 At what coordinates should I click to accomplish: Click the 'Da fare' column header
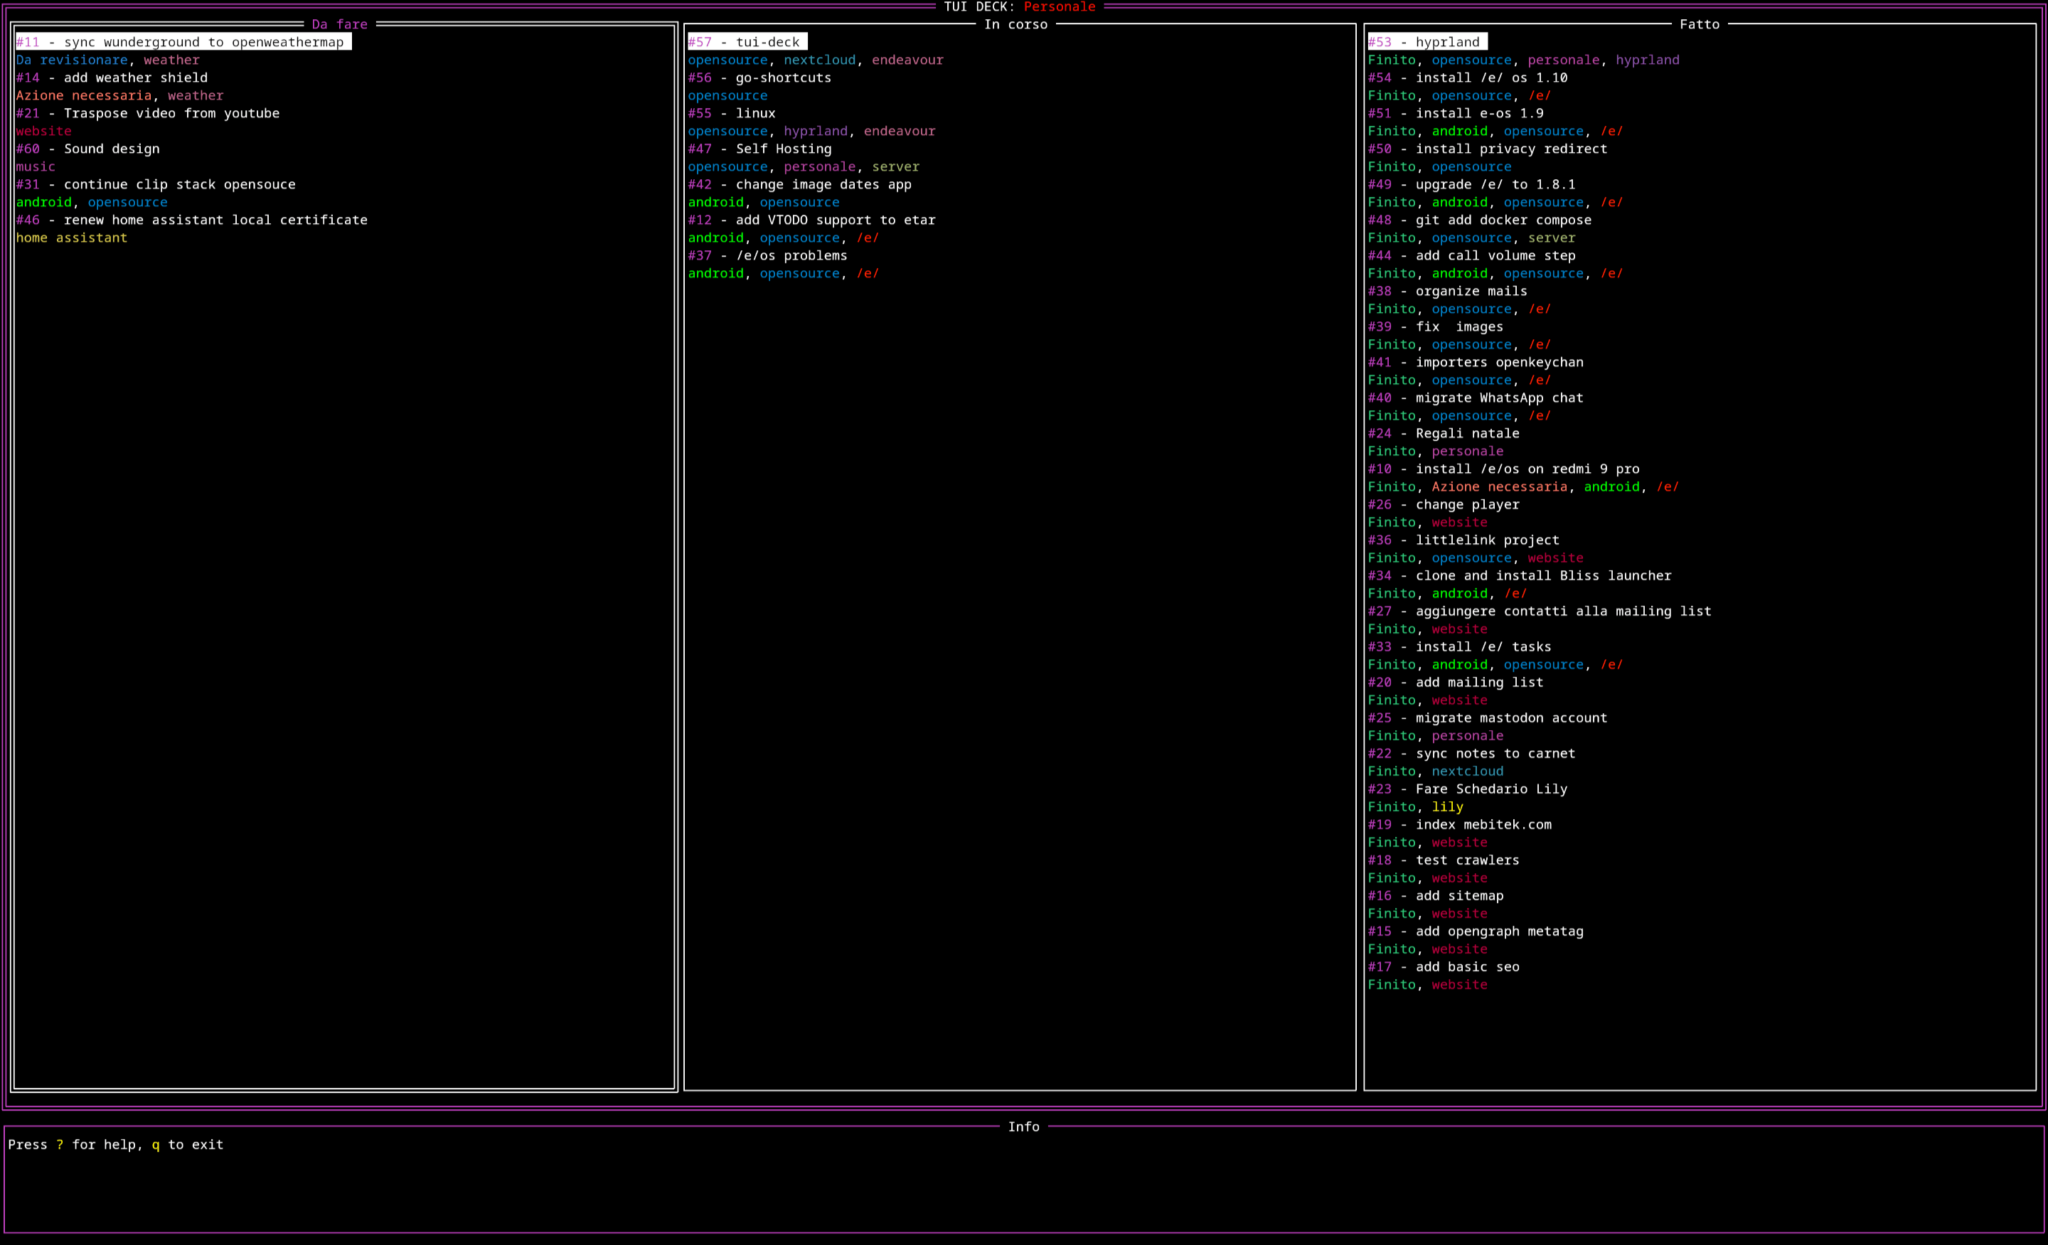(x=340, y=24)
